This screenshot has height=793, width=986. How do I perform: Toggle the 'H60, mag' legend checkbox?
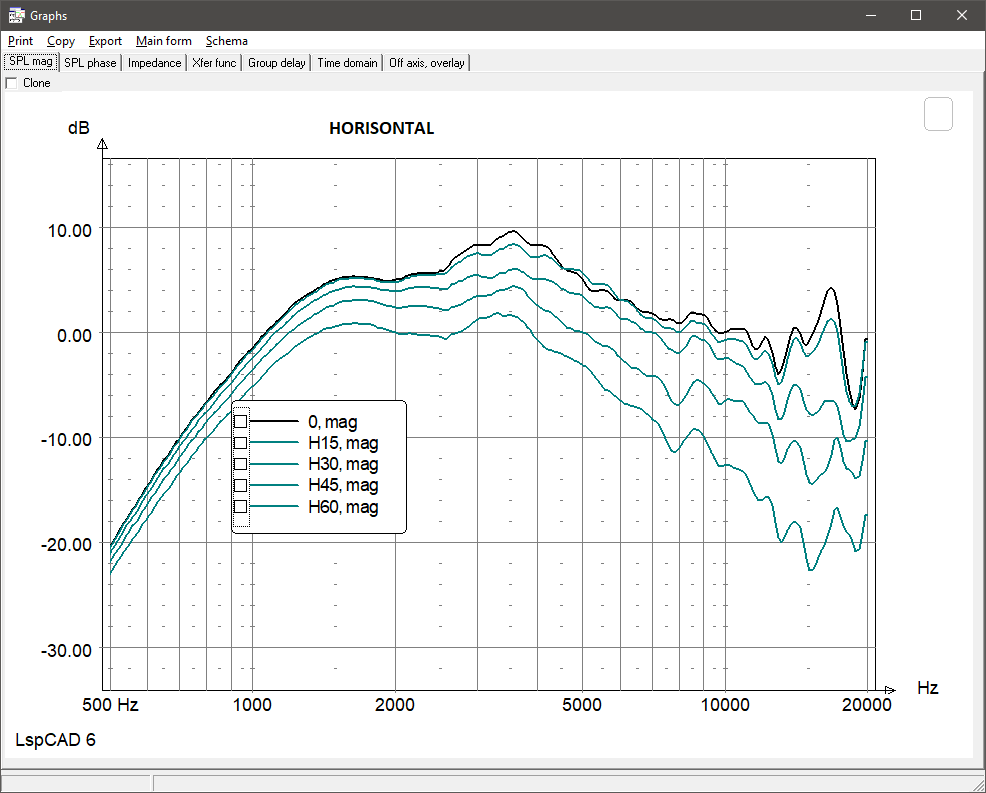pos(240,507)
